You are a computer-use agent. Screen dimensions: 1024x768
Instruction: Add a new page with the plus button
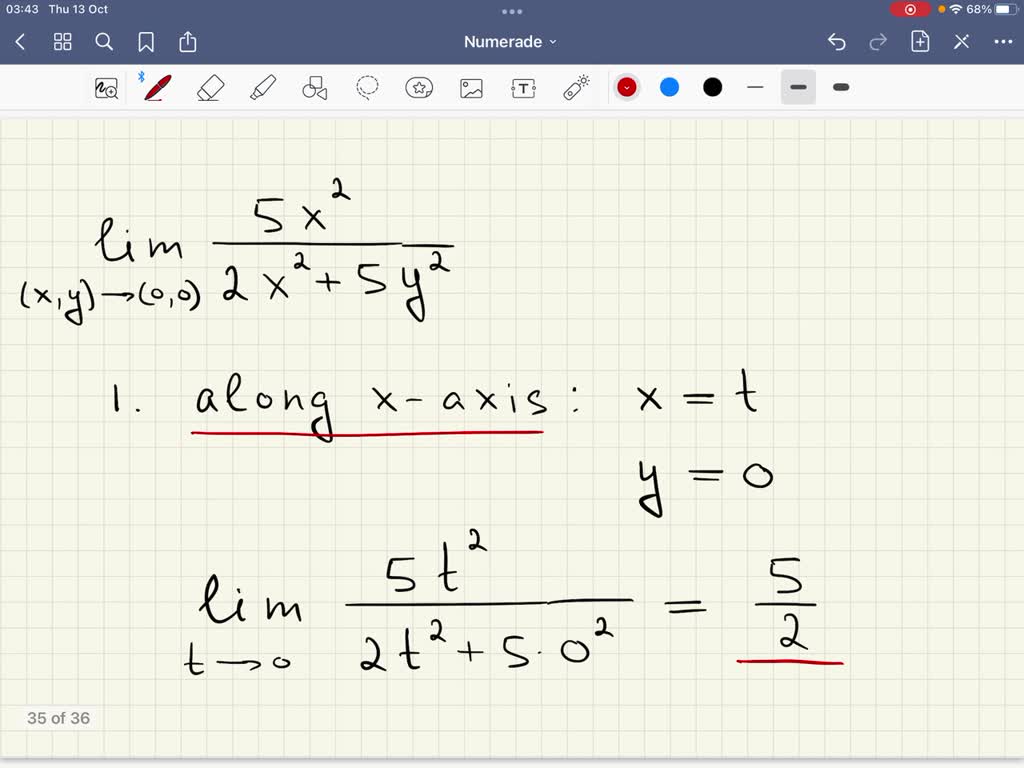click(x=919, y=41)
